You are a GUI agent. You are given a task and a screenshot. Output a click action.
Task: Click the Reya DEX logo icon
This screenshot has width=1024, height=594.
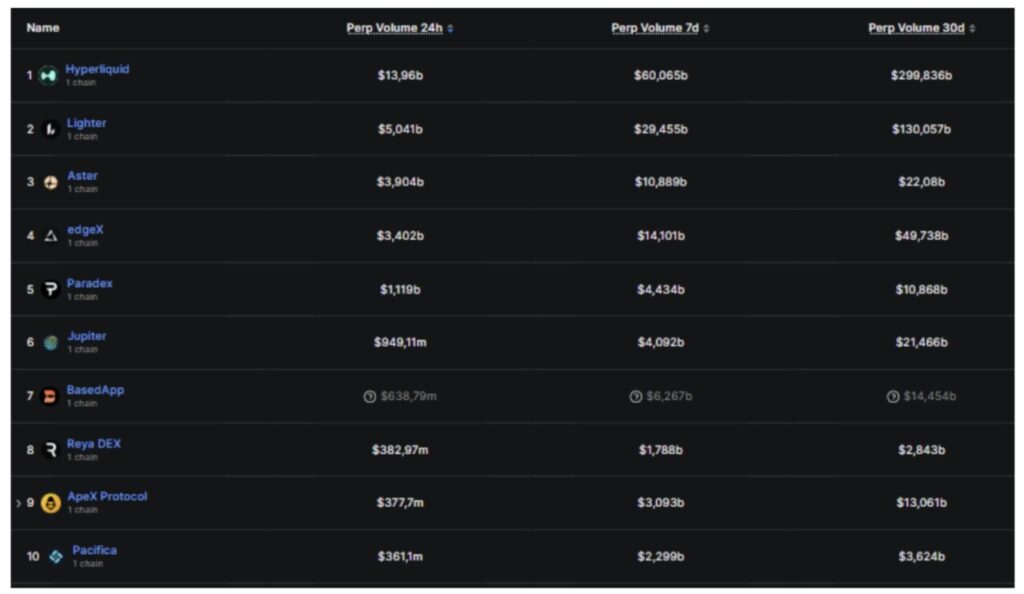click(x=50, y=450)
